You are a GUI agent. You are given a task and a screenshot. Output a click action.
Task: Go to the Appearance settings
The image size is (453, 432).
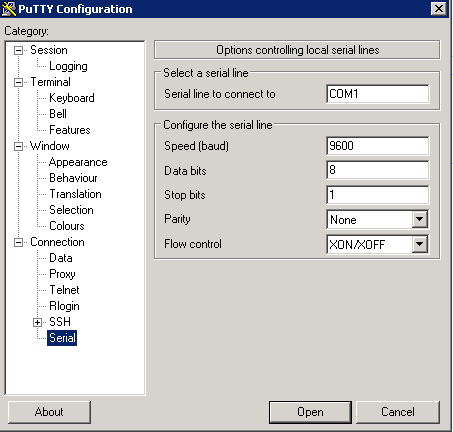point(78,162)
